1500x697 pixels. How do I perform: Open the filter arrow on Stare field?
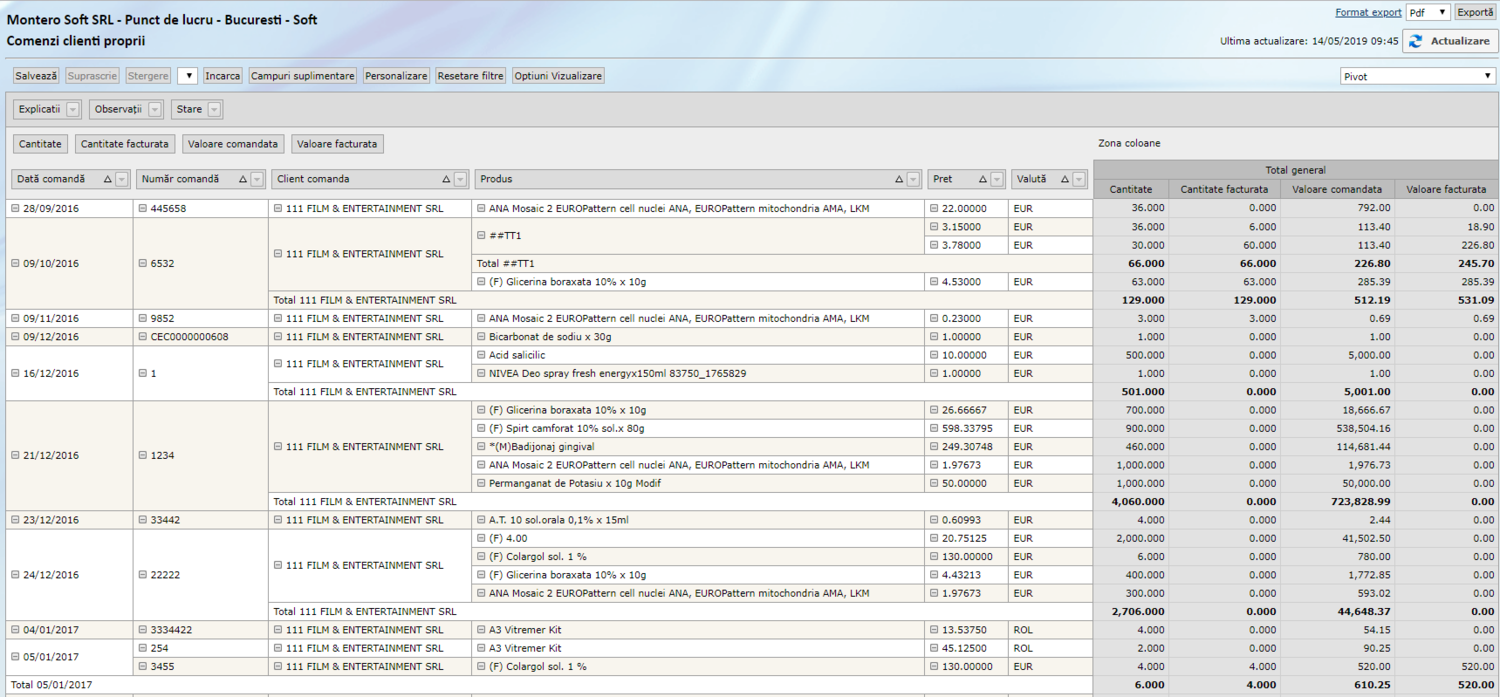(x=214, y=110)
